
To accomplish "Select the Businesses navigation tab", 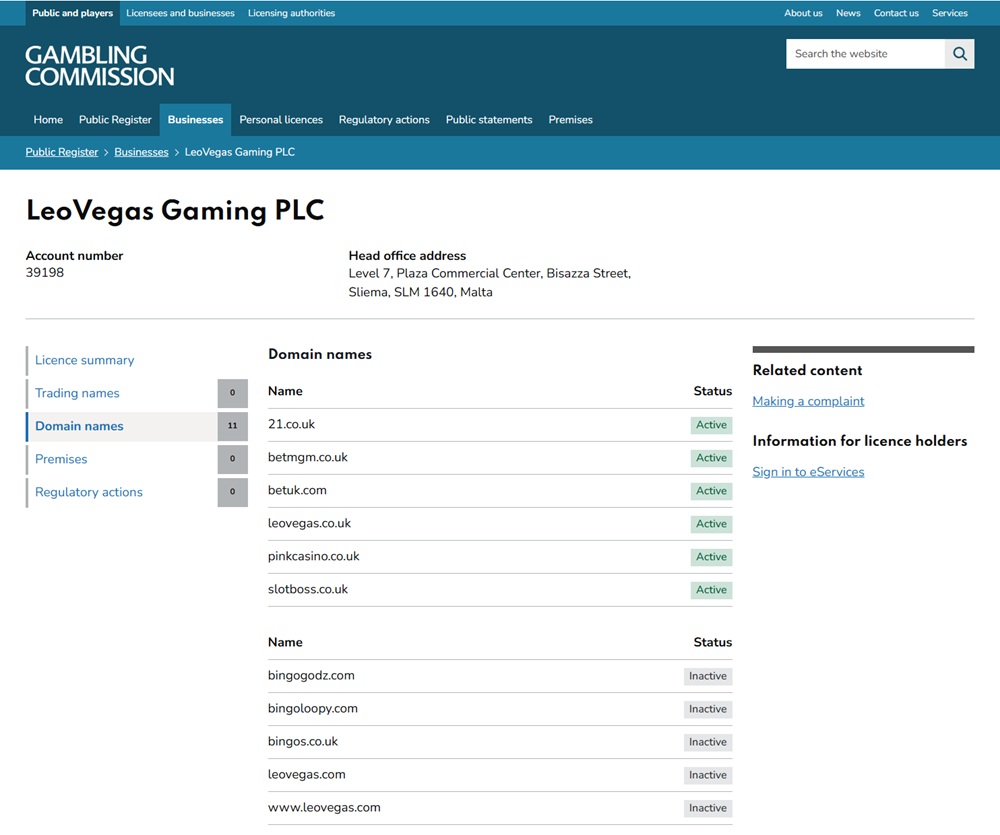I will tap(195, 120).
